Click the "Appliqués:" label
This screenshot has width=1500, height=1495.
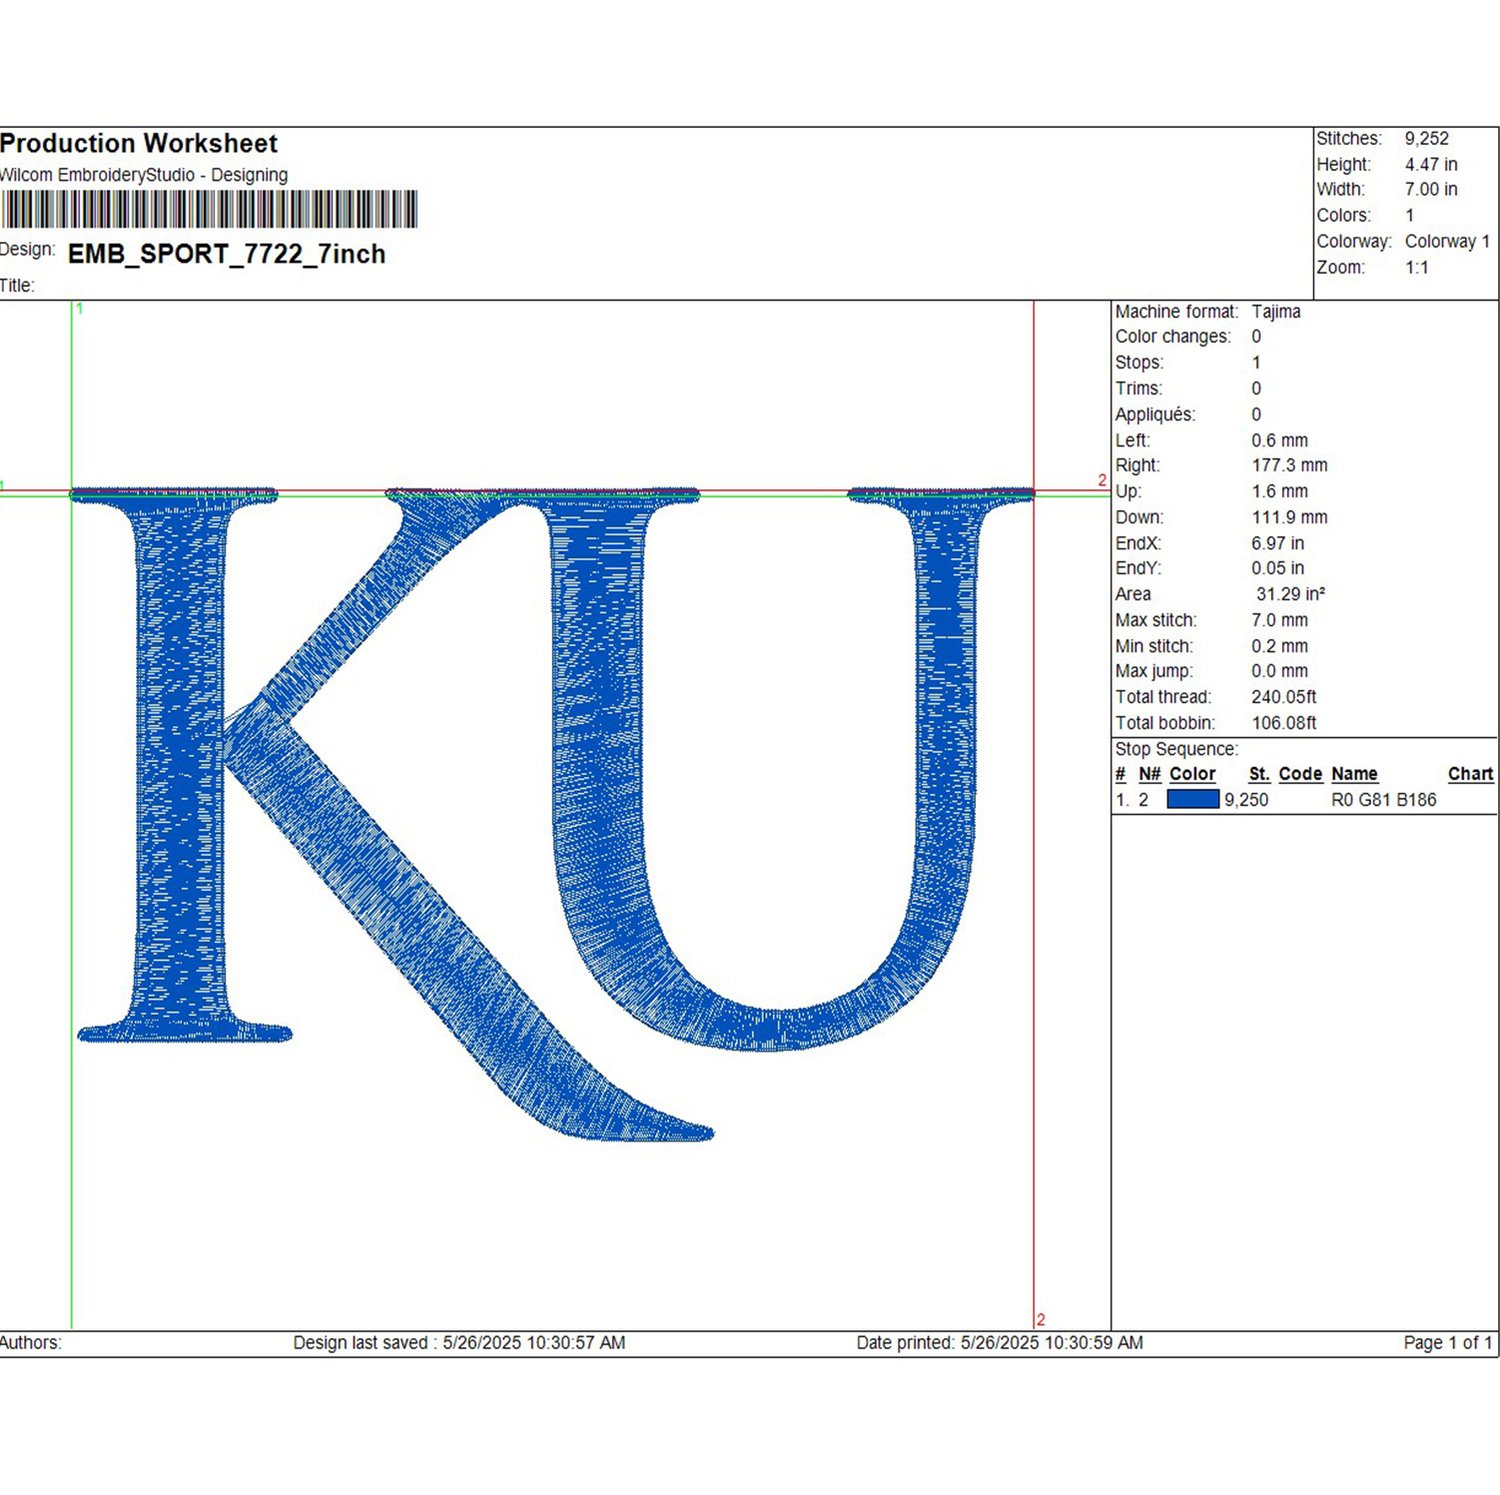(x=1155, y=414)
